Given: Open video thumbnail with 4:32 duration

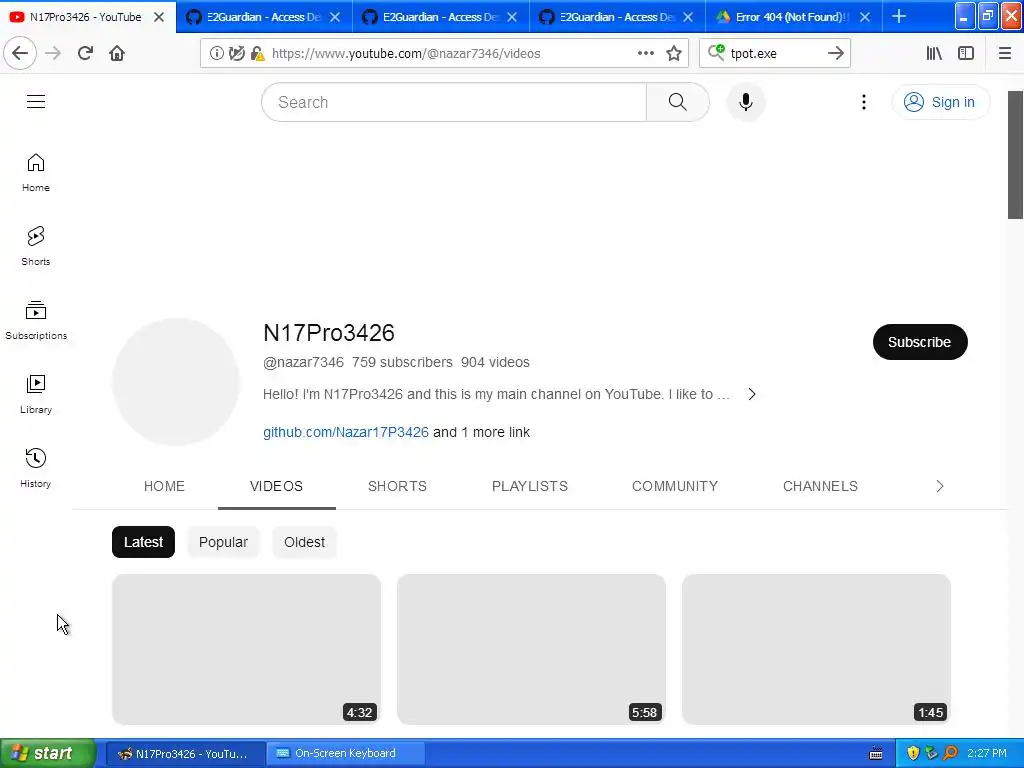Looking at the screenshot, I should [246, 649].
